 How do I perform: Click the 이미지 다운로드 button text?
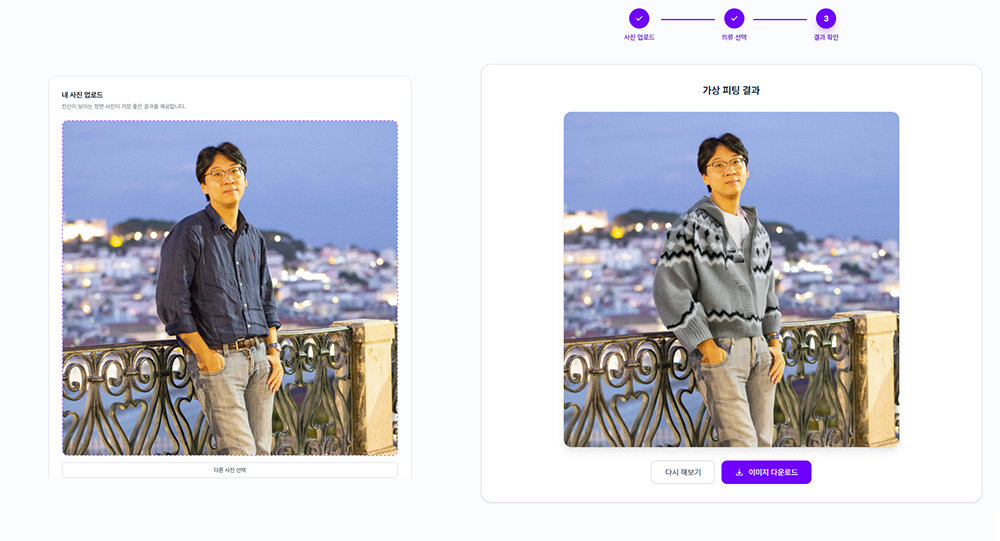pyautogui.click(x=773, y=472)
